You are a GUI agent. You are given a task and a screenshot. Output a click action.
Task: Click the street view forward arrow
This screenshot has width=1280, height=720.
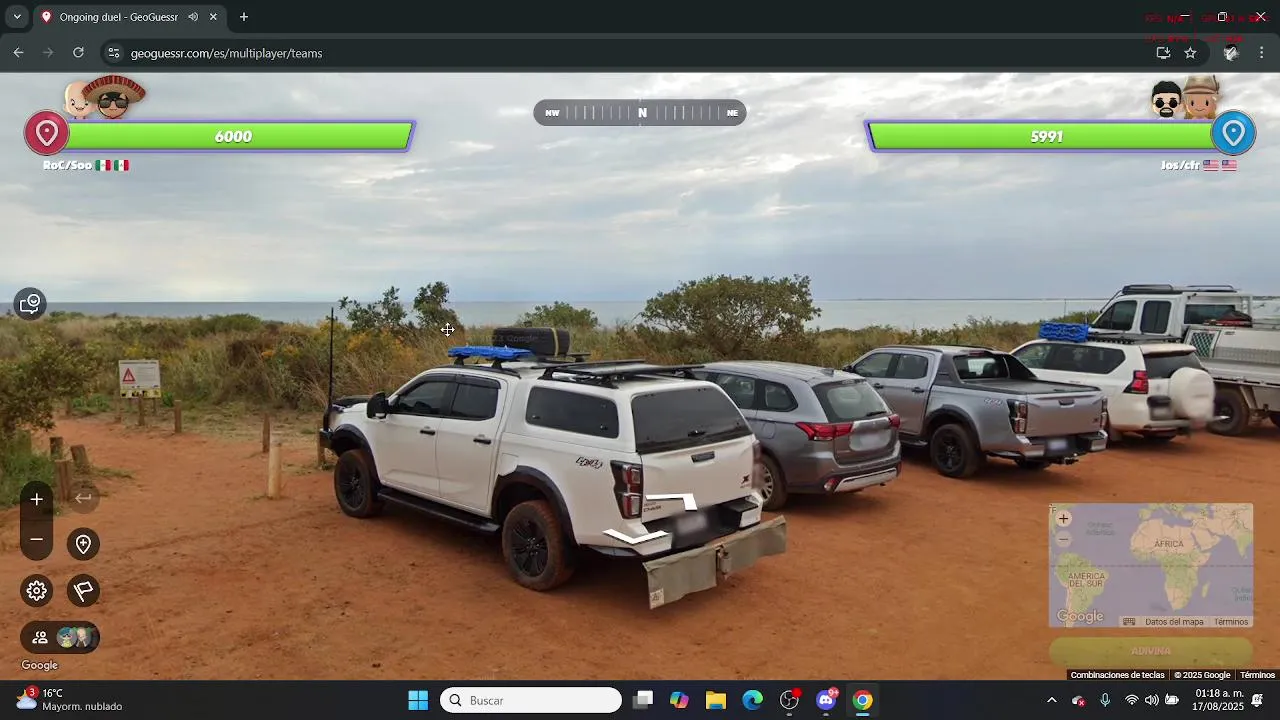click(x=671, y=501)
